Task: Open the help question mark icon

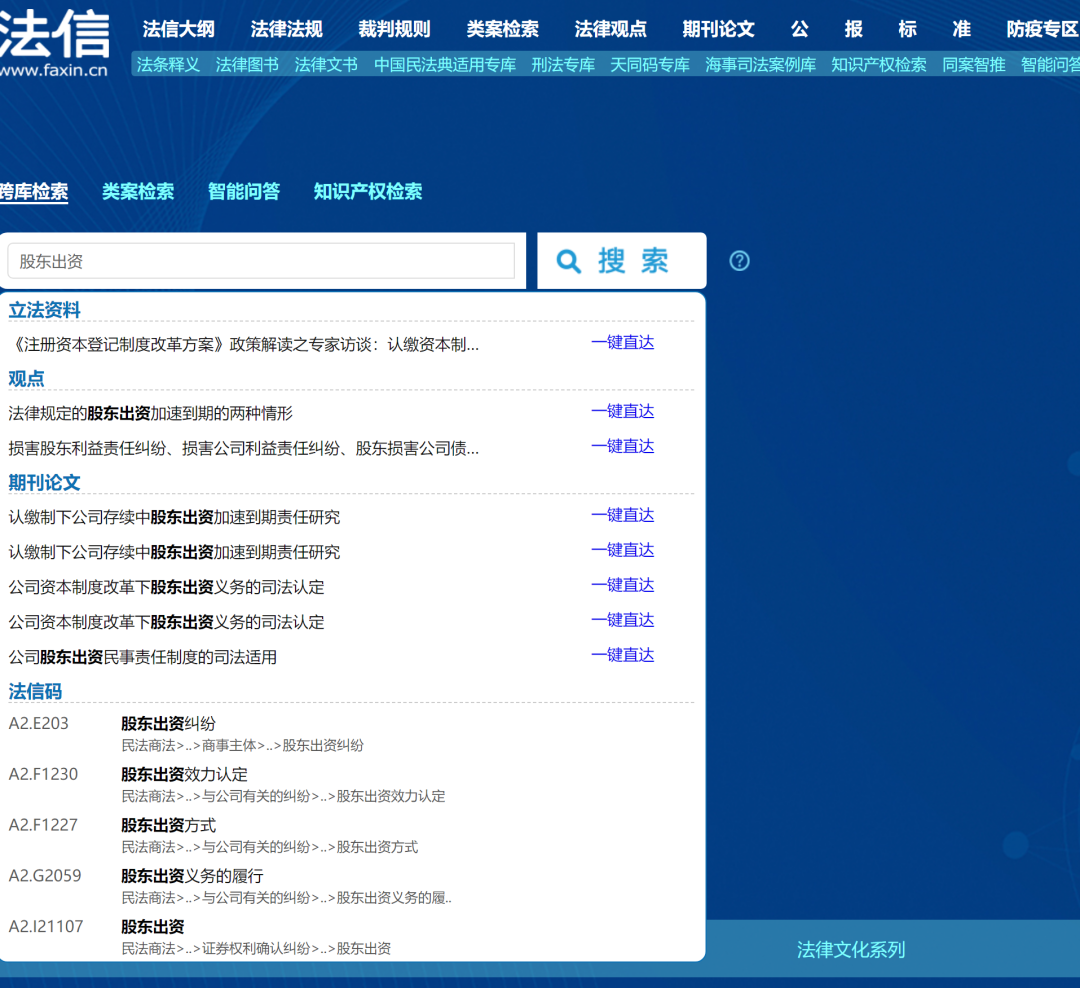Action: tap(739, 261)
